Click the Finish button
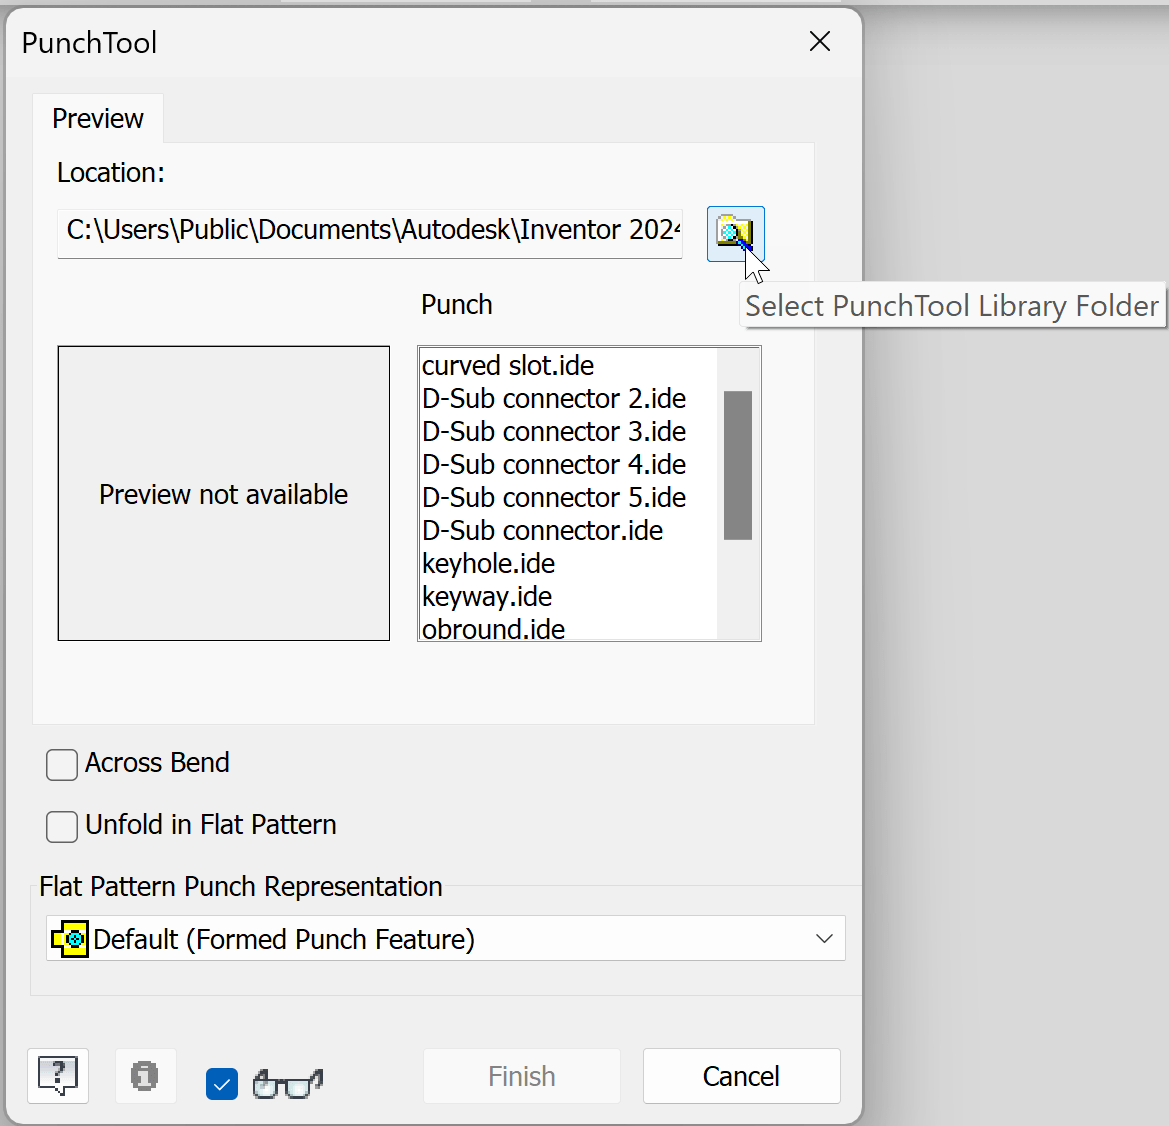1169x1126 pixels. tap(521, 1076)
